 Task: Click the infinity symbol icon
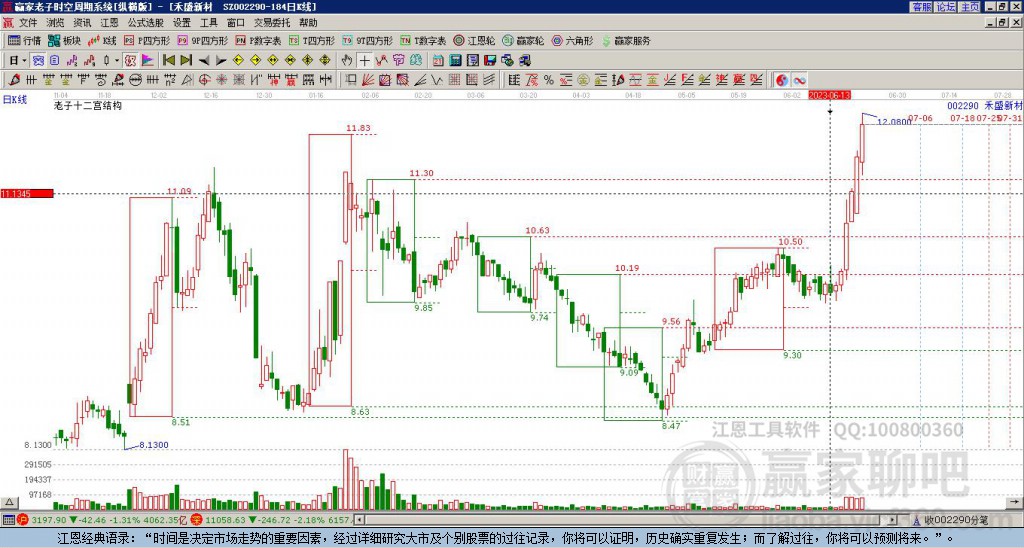799,80
